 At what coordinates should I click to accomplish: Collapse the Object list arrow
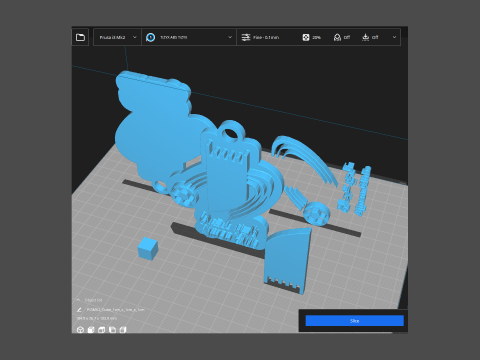tap(79, 300)
